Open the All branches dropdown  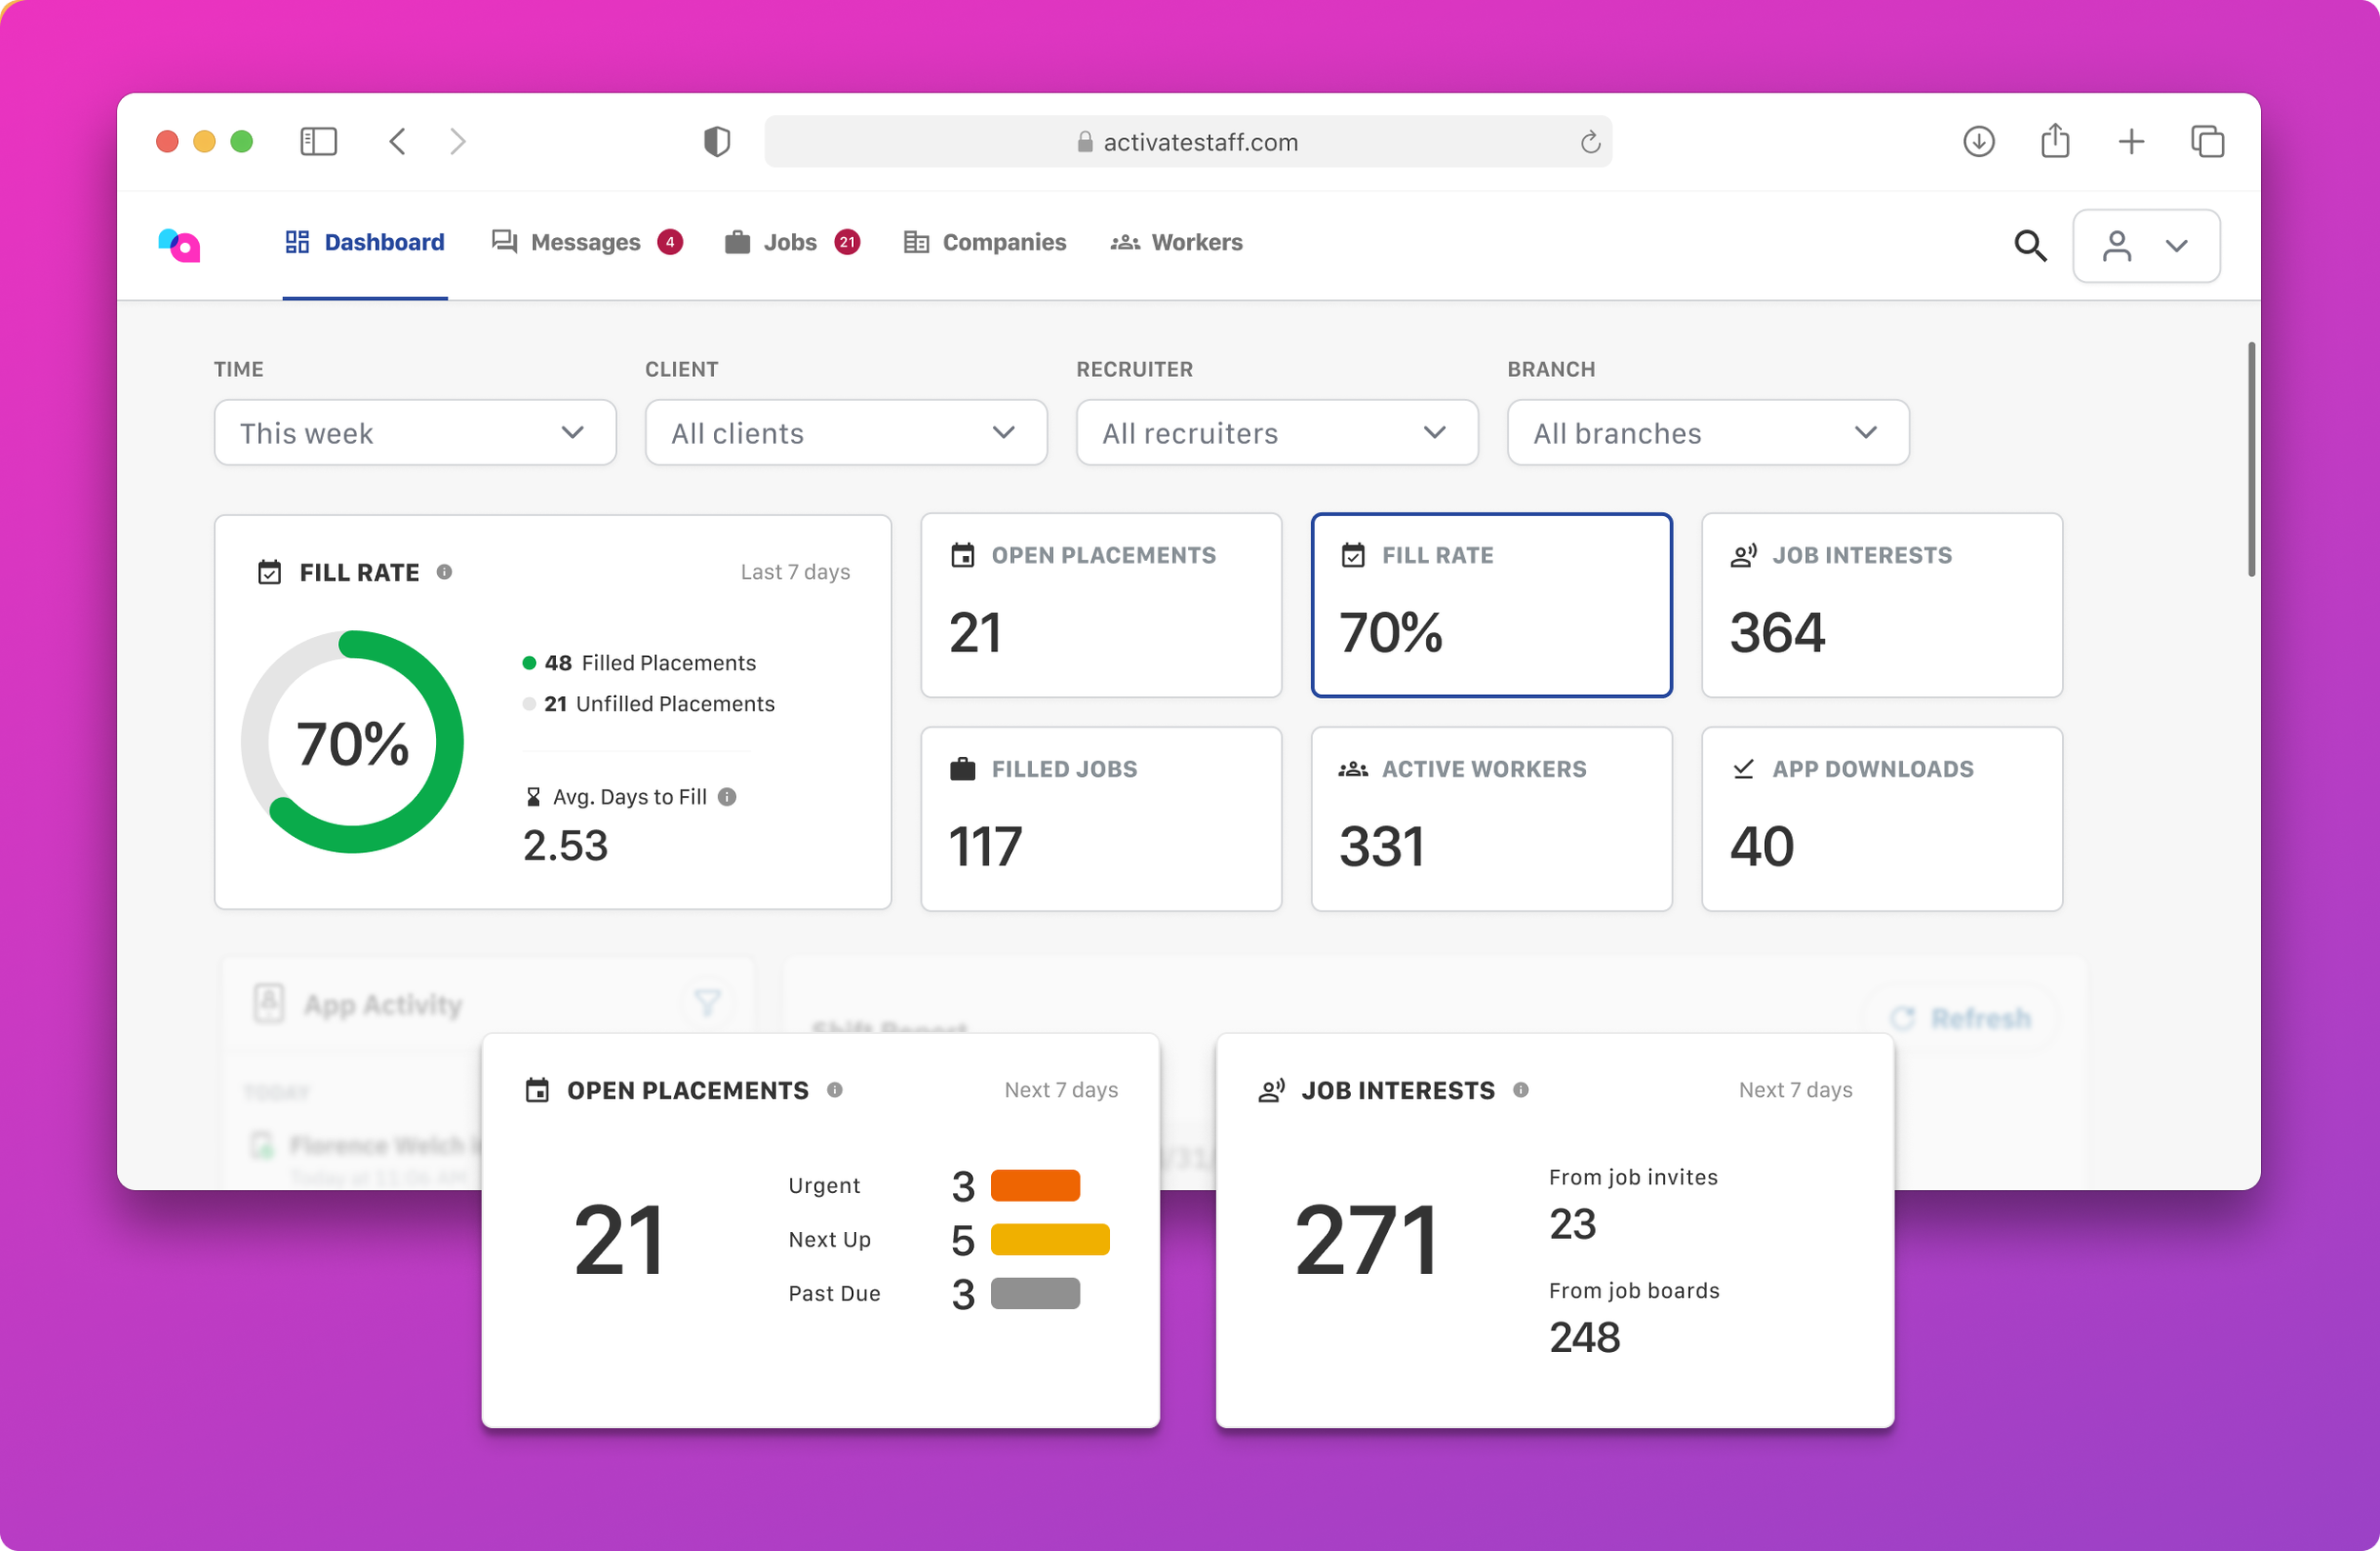click(x=1708, y=433)
